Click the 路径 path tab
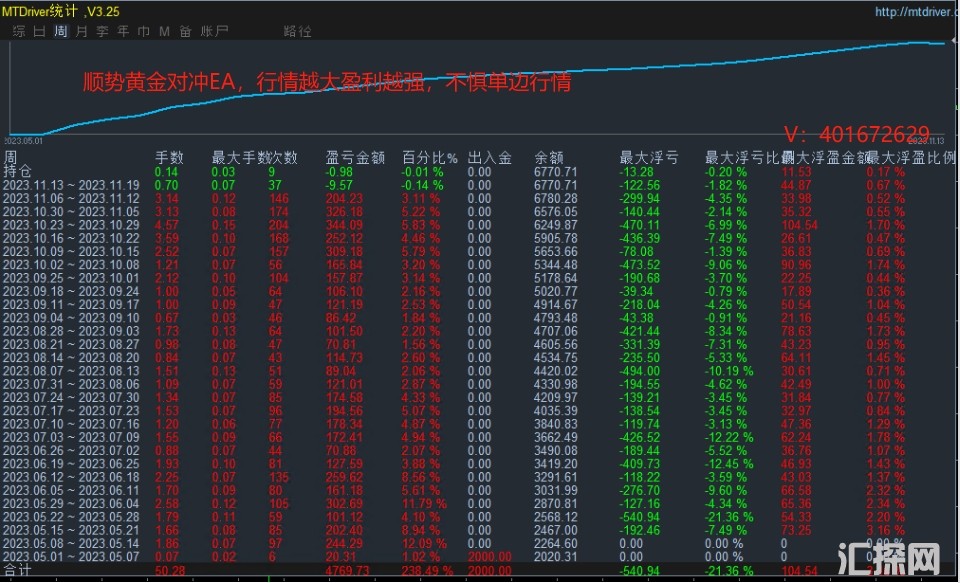 point(297,31)
